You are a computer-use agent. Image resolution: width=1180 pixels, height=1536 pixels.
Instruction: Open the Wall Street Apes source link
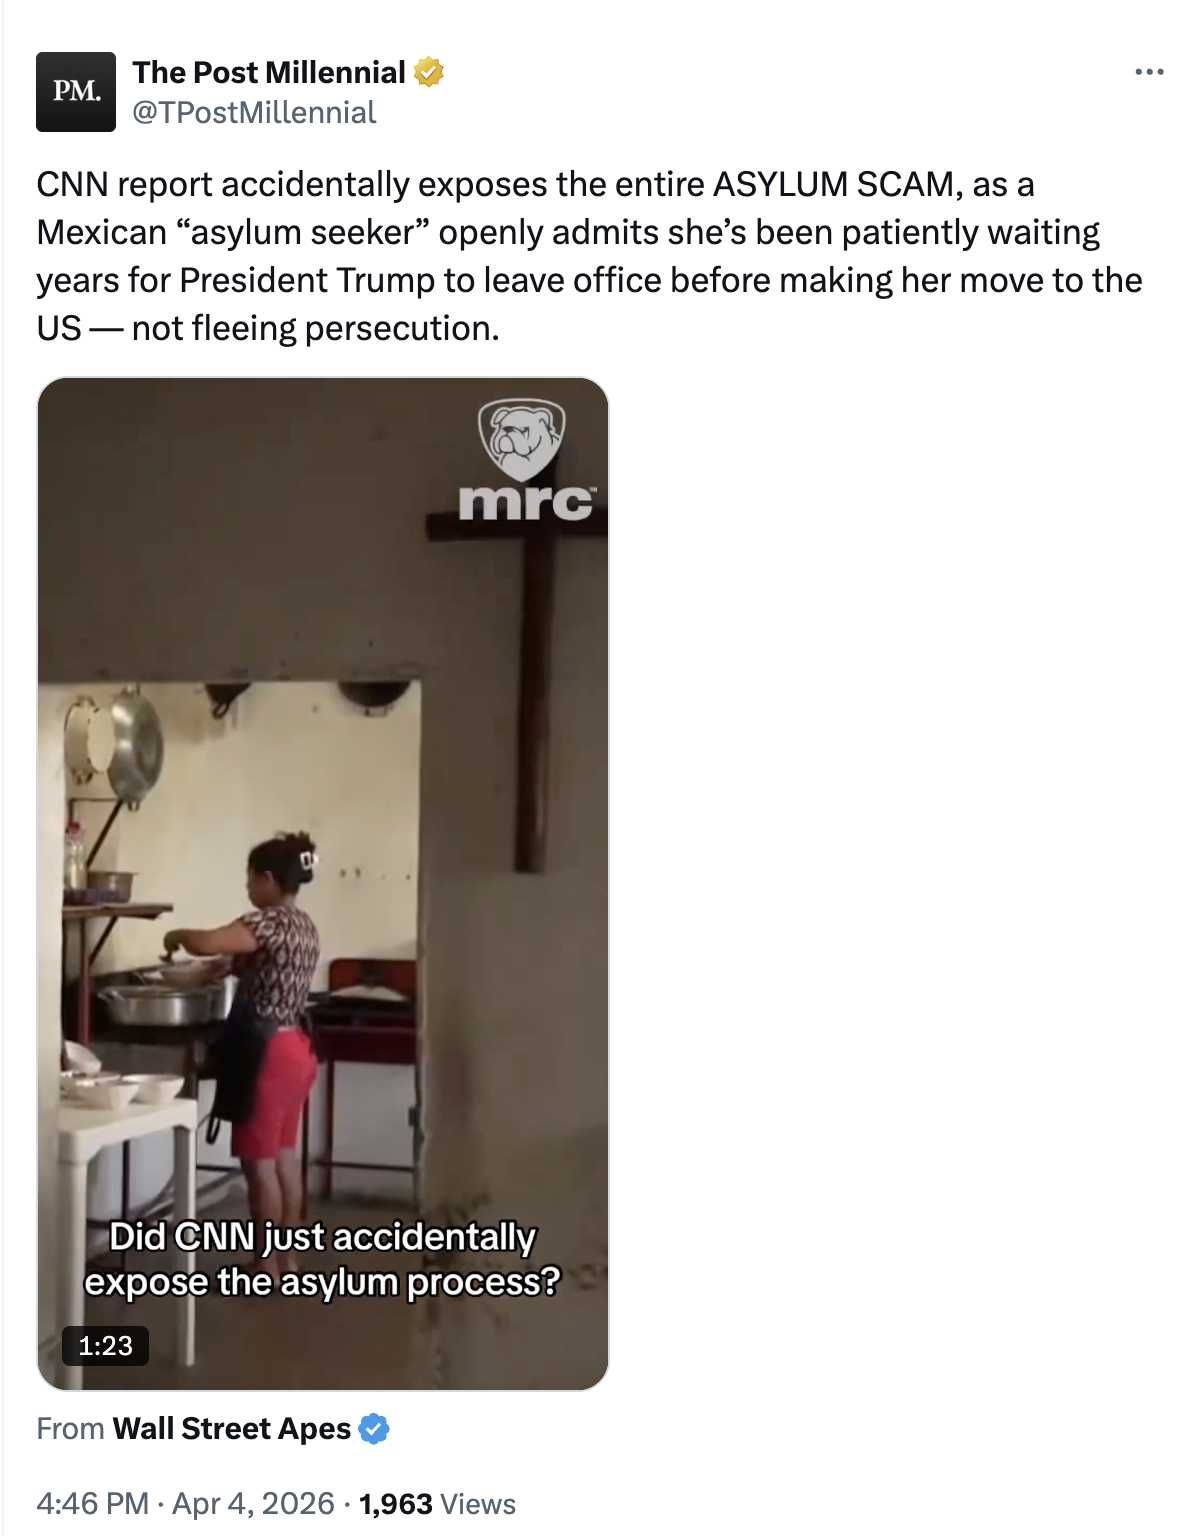231,1428
